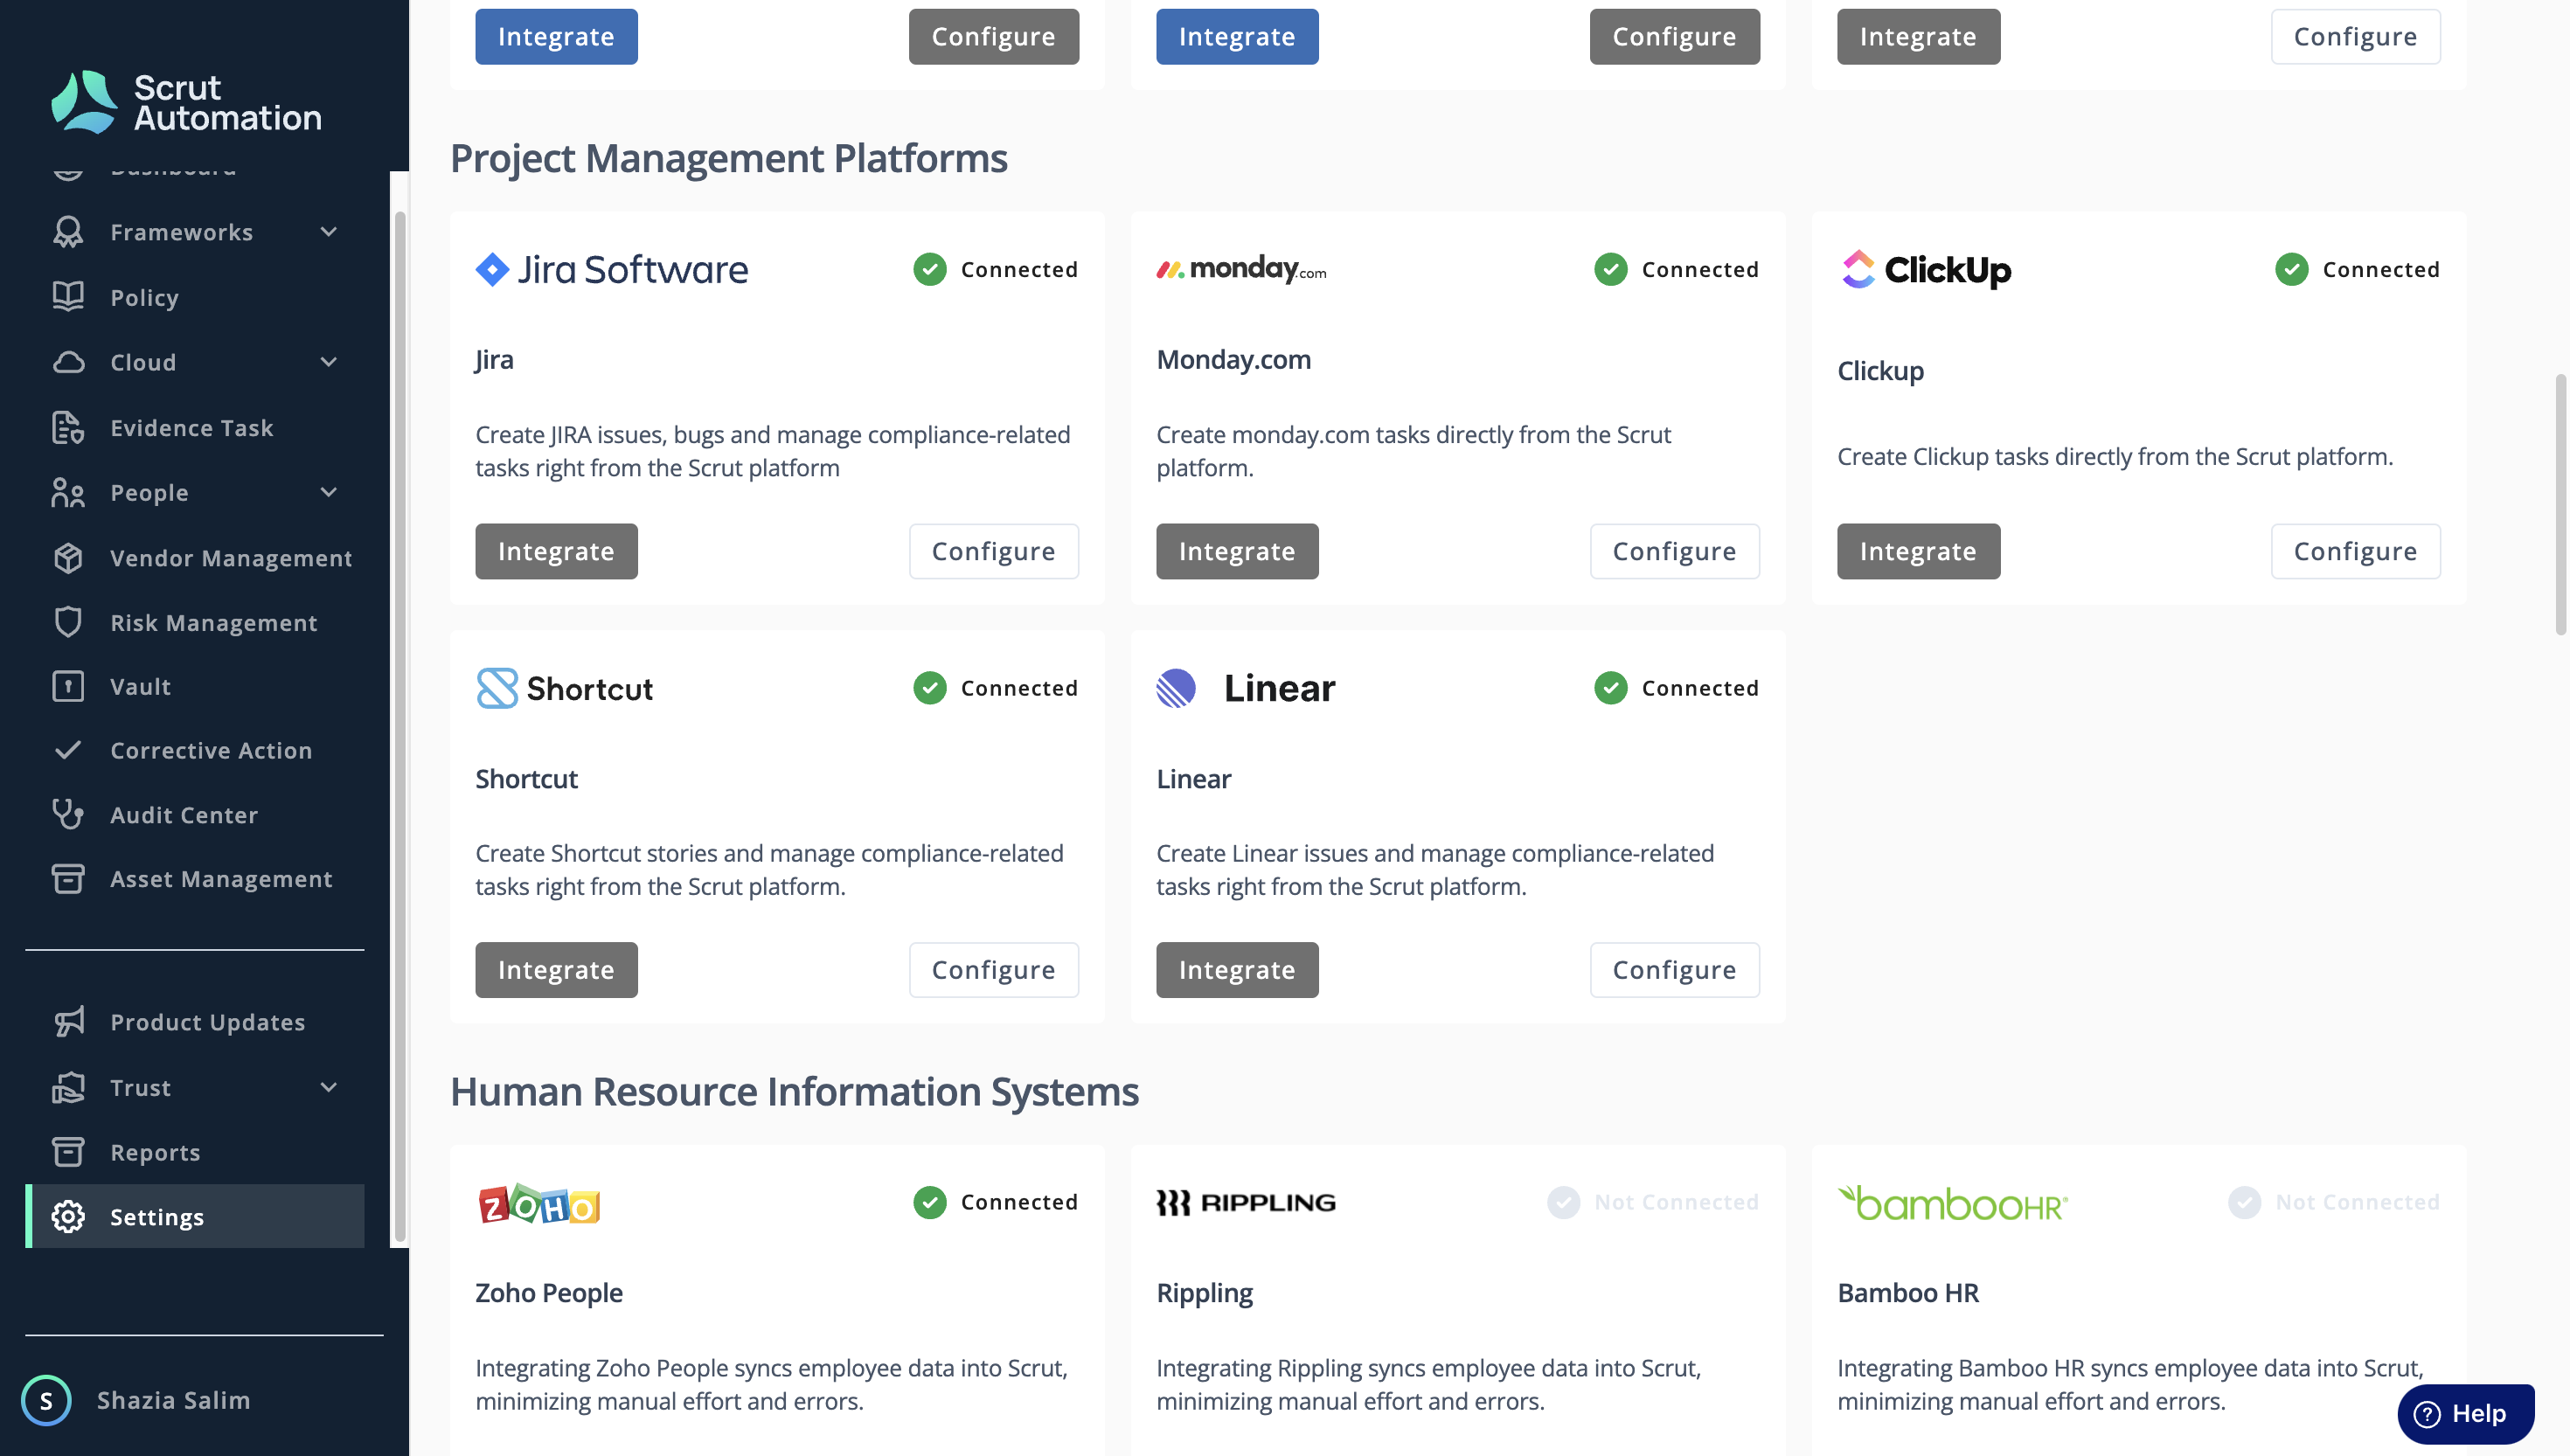The height and width of the screenshot is (1456, 2570).
Task: Click the Audit Center stethoscope icon
Action: tap(68, 814)
